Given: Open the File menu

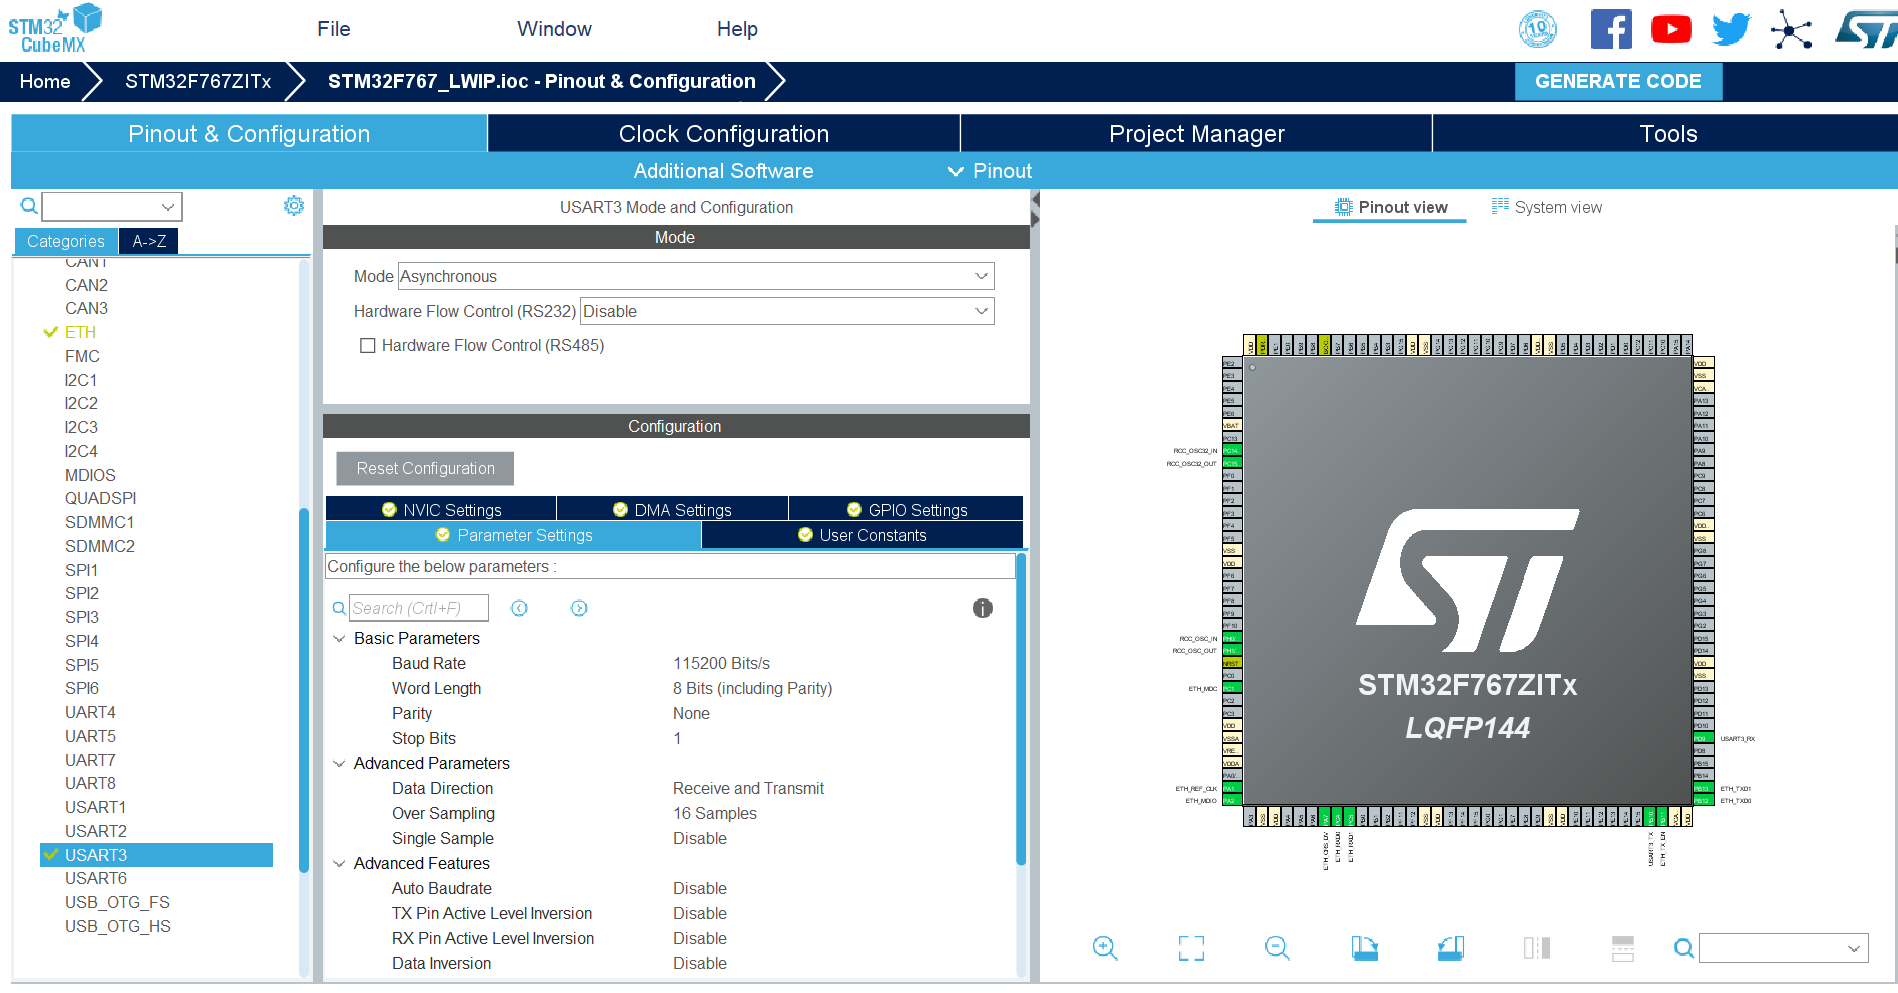Looking at the screenshot, I should (x=334, y=29).
